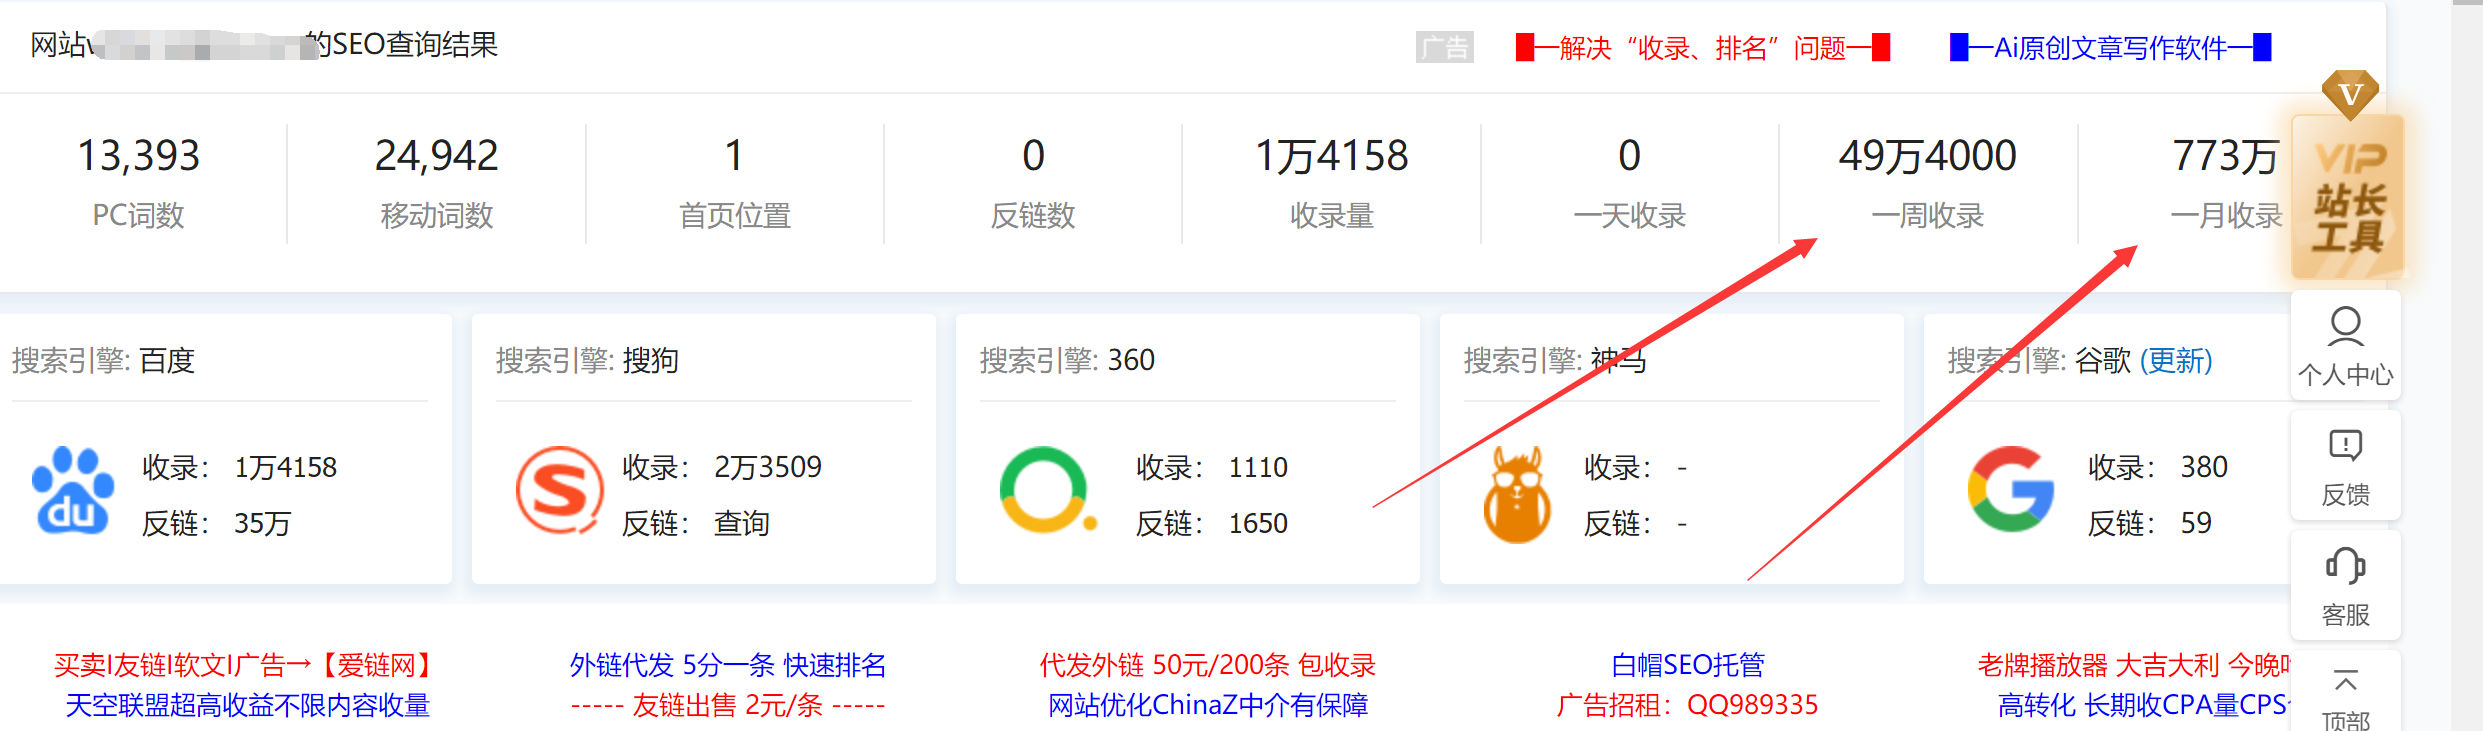Click the 360 search ring logo
The height and width of the screenshot is (731, 2483).
pos(1044,490)
